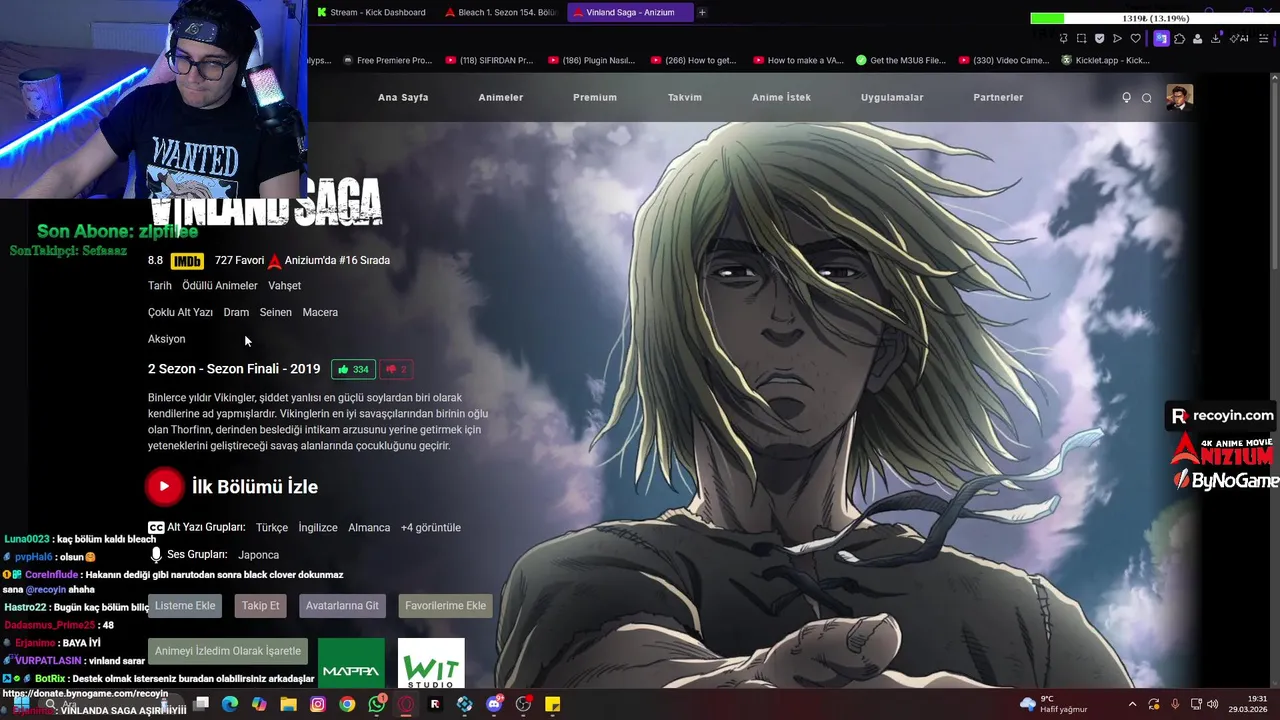
Task: Open Uygulamalar in site navigation
Action: pyautogui.click(x=892, y=98)
